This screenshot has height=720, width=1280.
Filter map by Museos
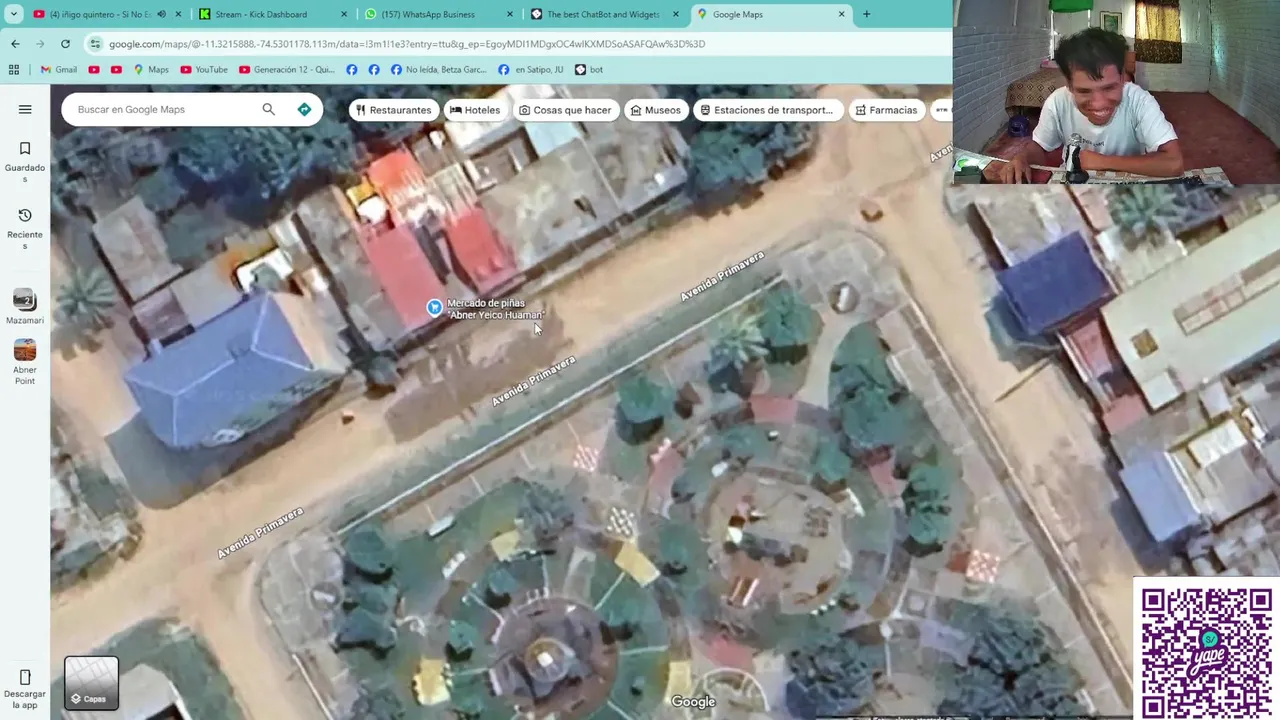point(655,110)
